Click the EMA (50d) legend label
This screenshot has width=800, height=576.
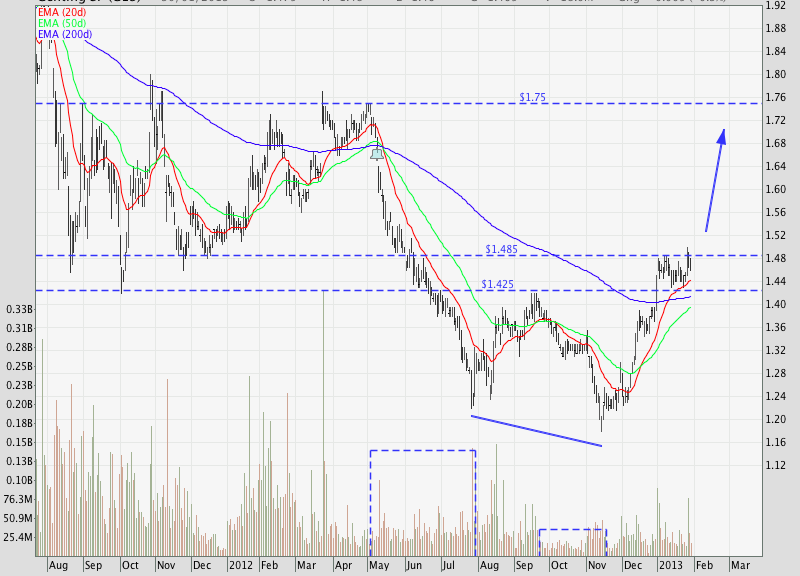click(60, 21)
